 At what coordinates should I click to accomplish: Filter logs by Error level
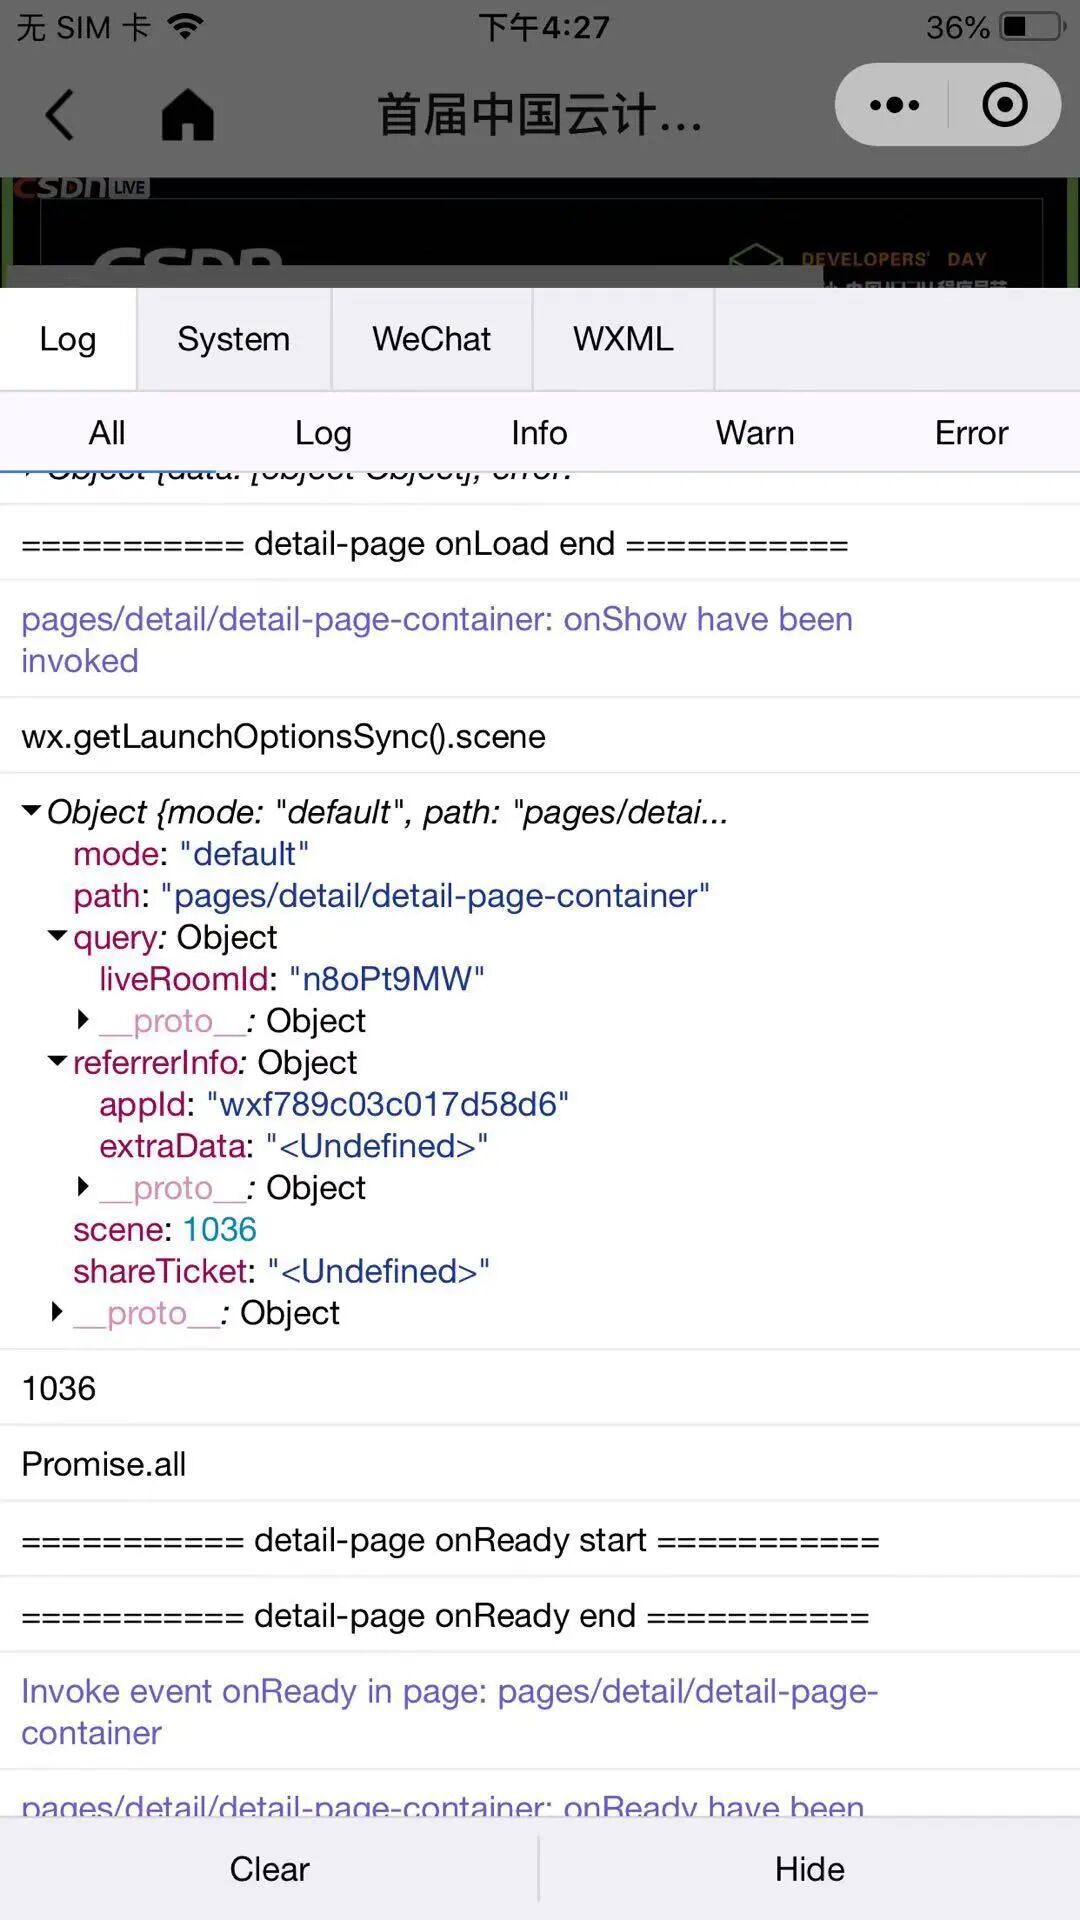(971, 433)
